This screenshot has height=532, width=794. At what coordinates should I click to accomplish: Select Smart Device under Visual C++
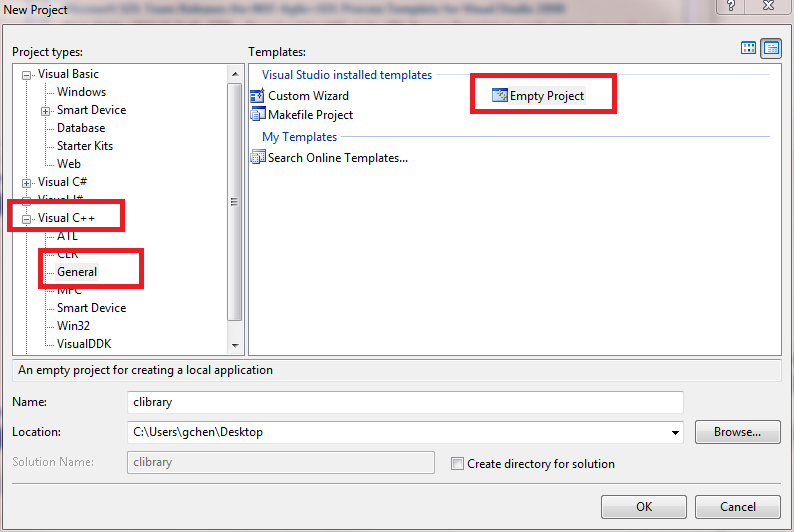click(91, 308)
